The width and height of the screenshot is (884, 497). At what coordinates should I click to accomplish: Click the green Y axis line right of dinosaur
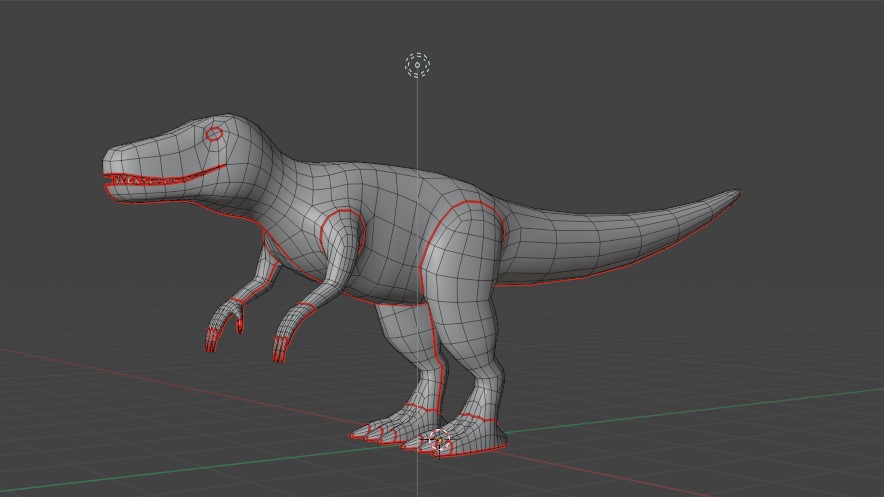700,412
